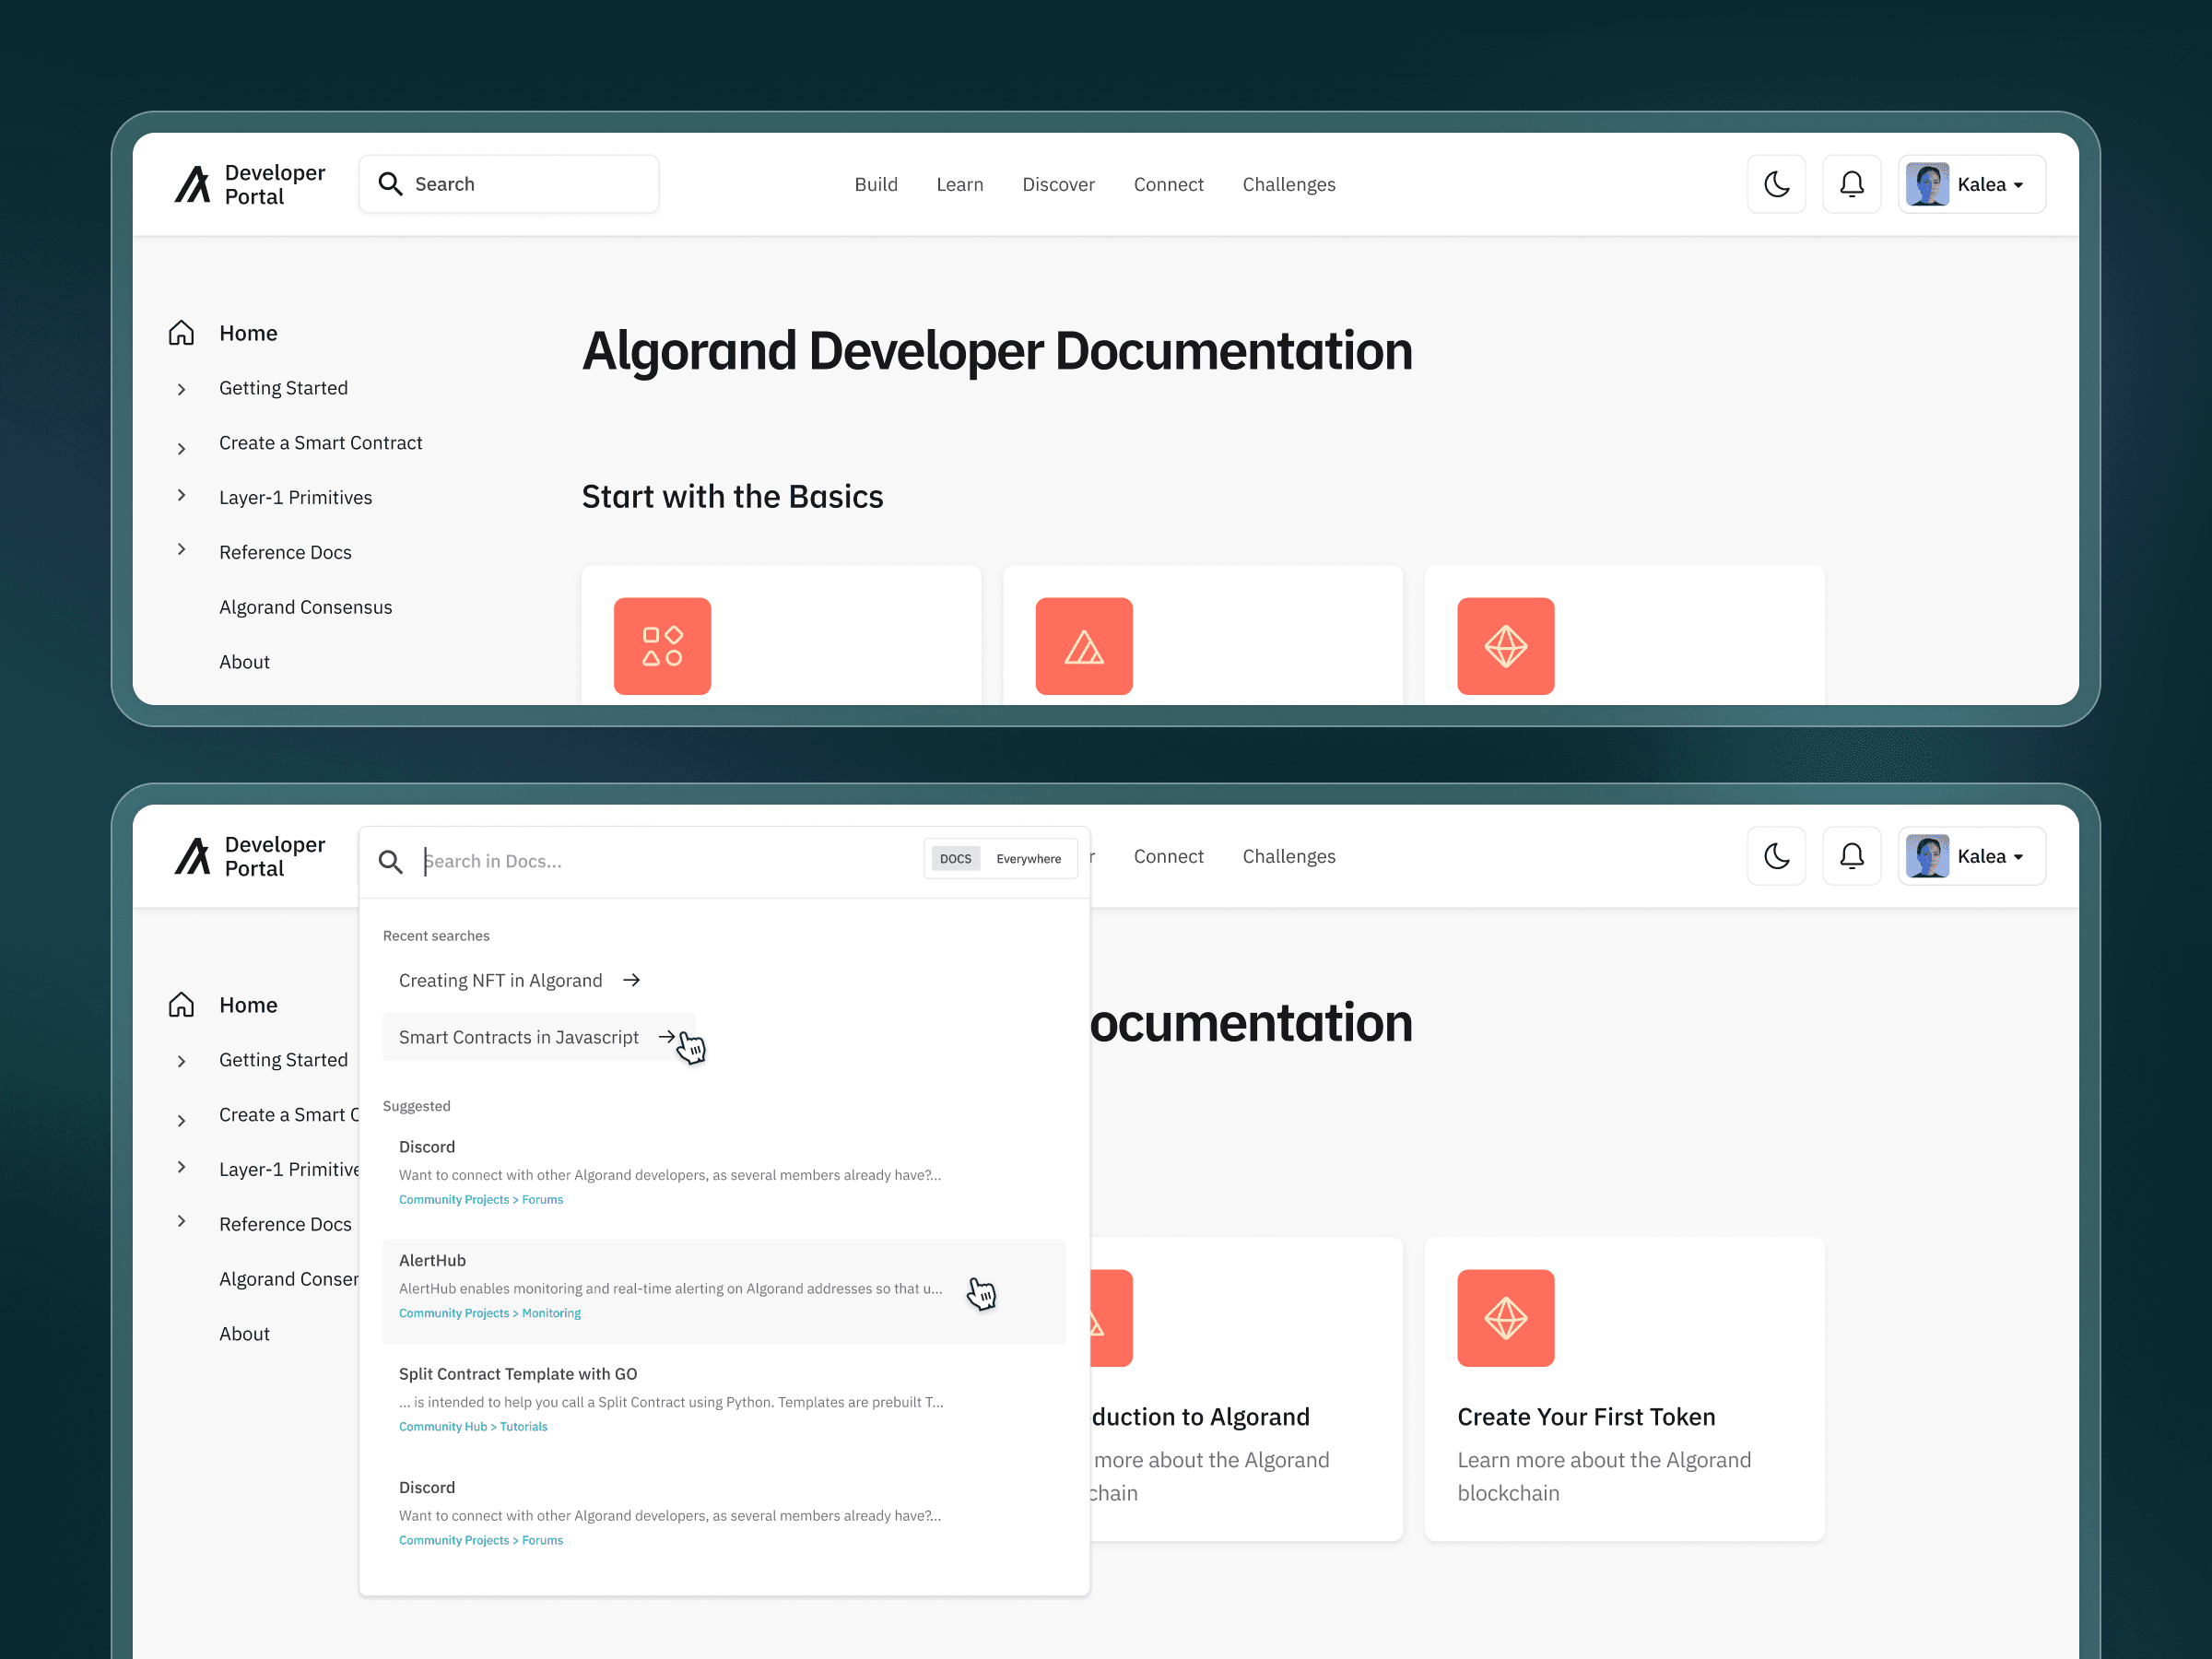Click the magnifier icon beside Search in Docs
This screenshot has width=2212, height=1659.
point(390,860)
